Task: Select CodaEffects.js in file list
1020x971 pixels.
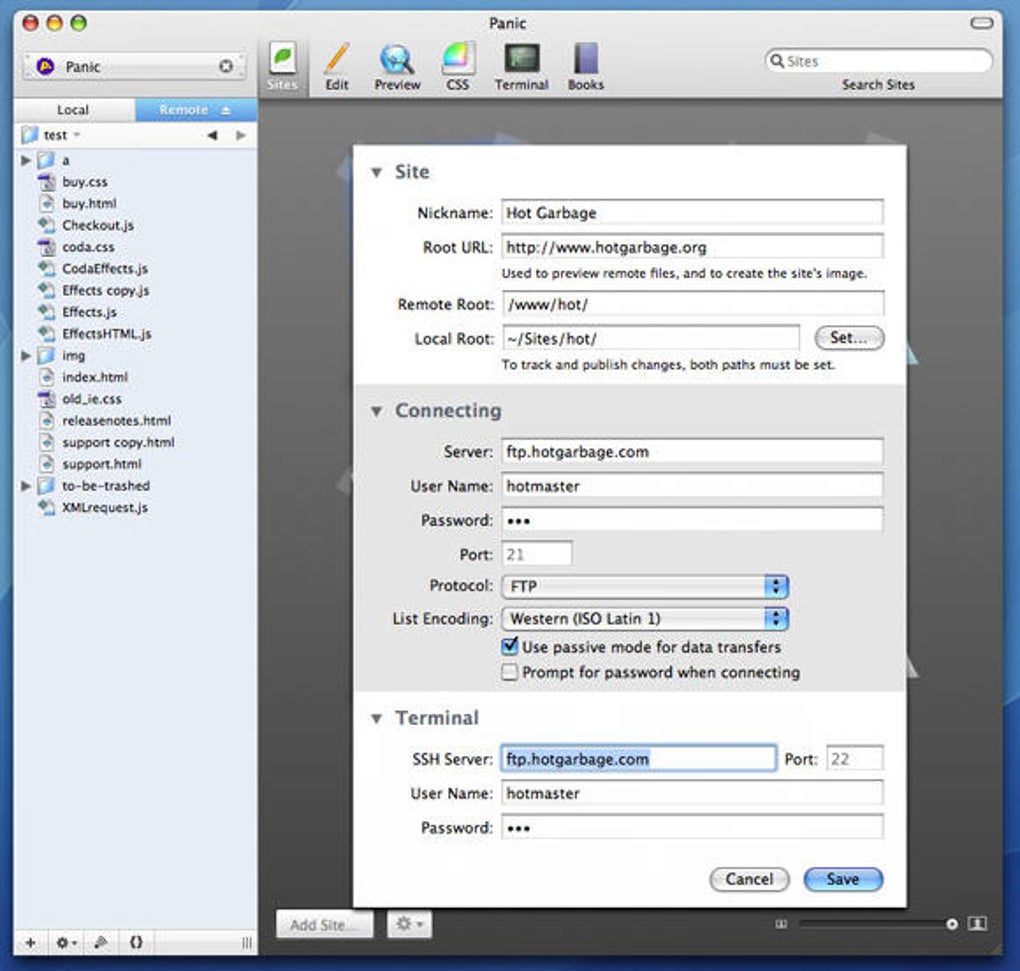Action: click(x=105, y=269)
